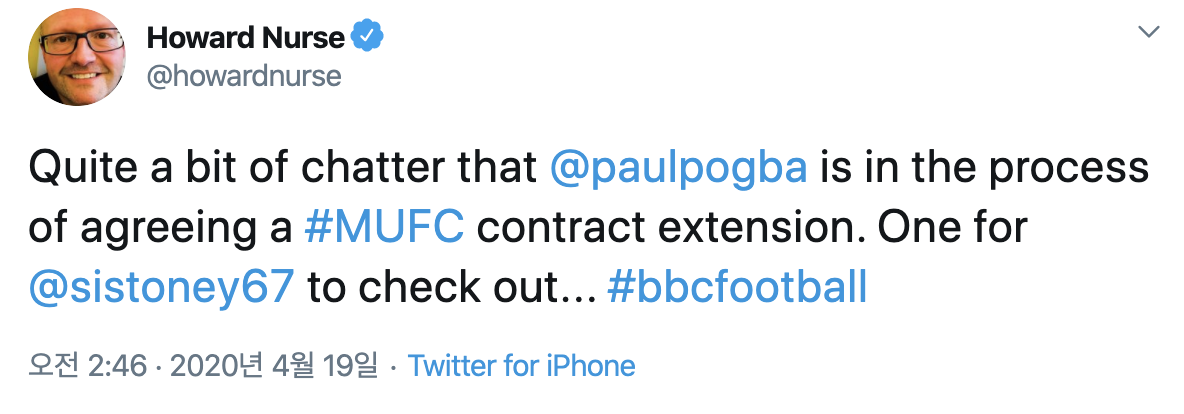Browse the #bbcfootball hashtag

[x=736, y=287]
